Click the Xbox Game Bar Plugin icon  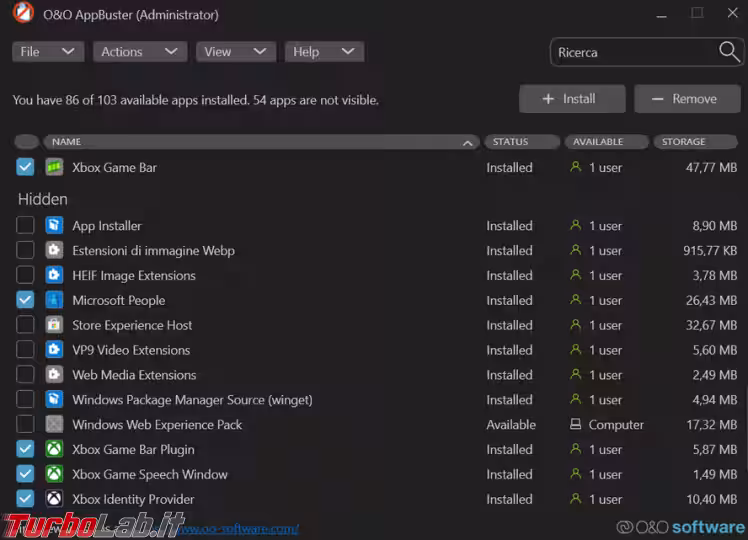click(54, 449)
